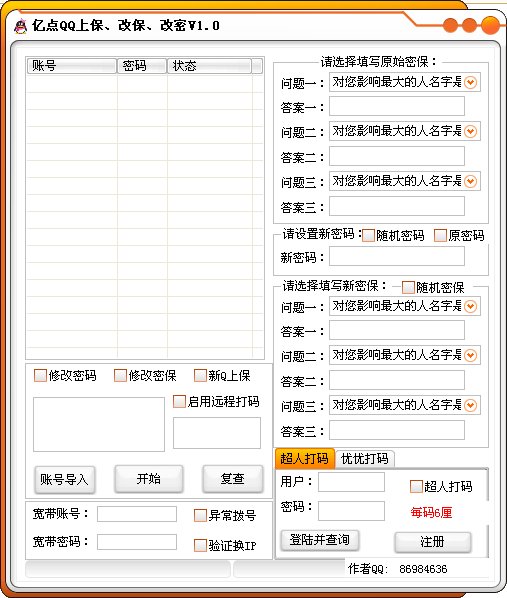Click the 账号 column header
The image size is (507, 598).
pos(72,66)
